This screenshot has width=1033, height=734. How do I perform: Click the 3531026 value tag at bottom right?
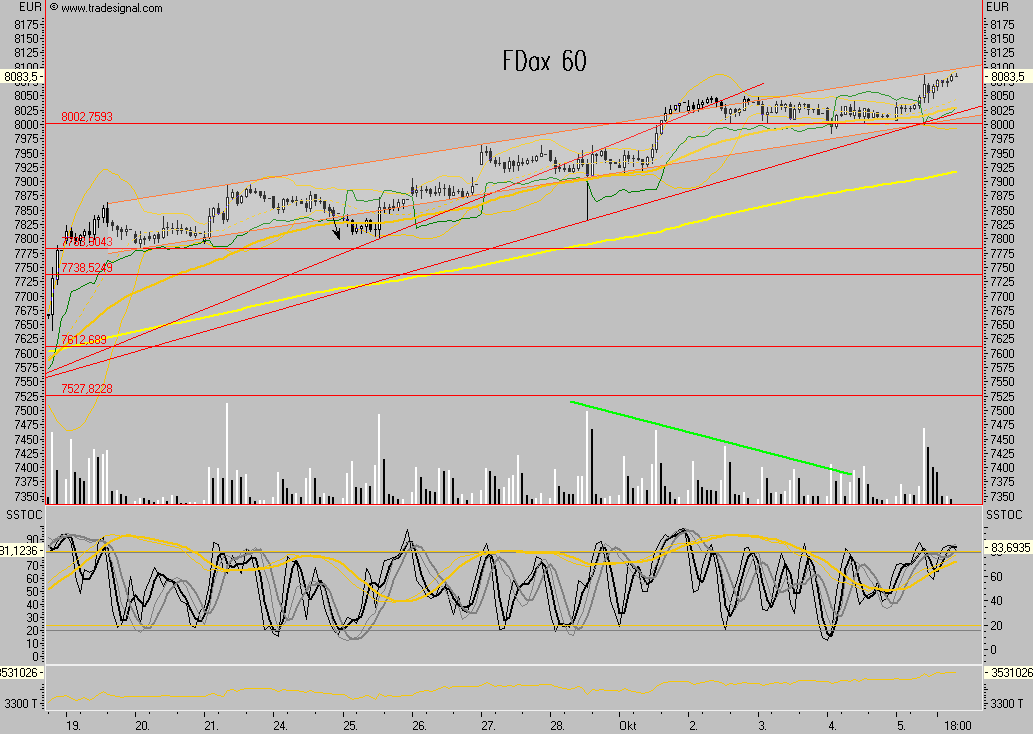pyautogui.click(x=1008, y=673)
